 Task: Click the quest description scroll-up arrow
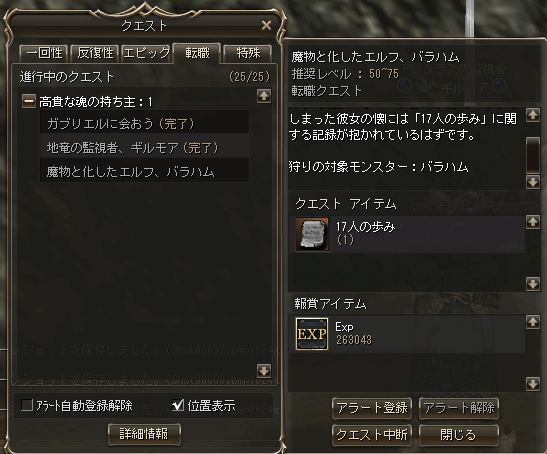click(533, 115)
